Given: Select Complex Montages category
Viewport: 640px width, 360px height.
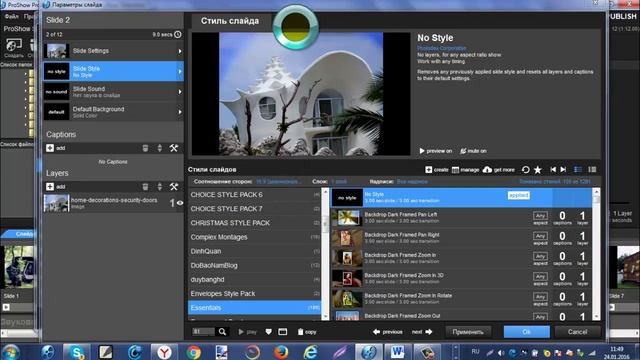Looking at the screenshot, I should point(255,237).
